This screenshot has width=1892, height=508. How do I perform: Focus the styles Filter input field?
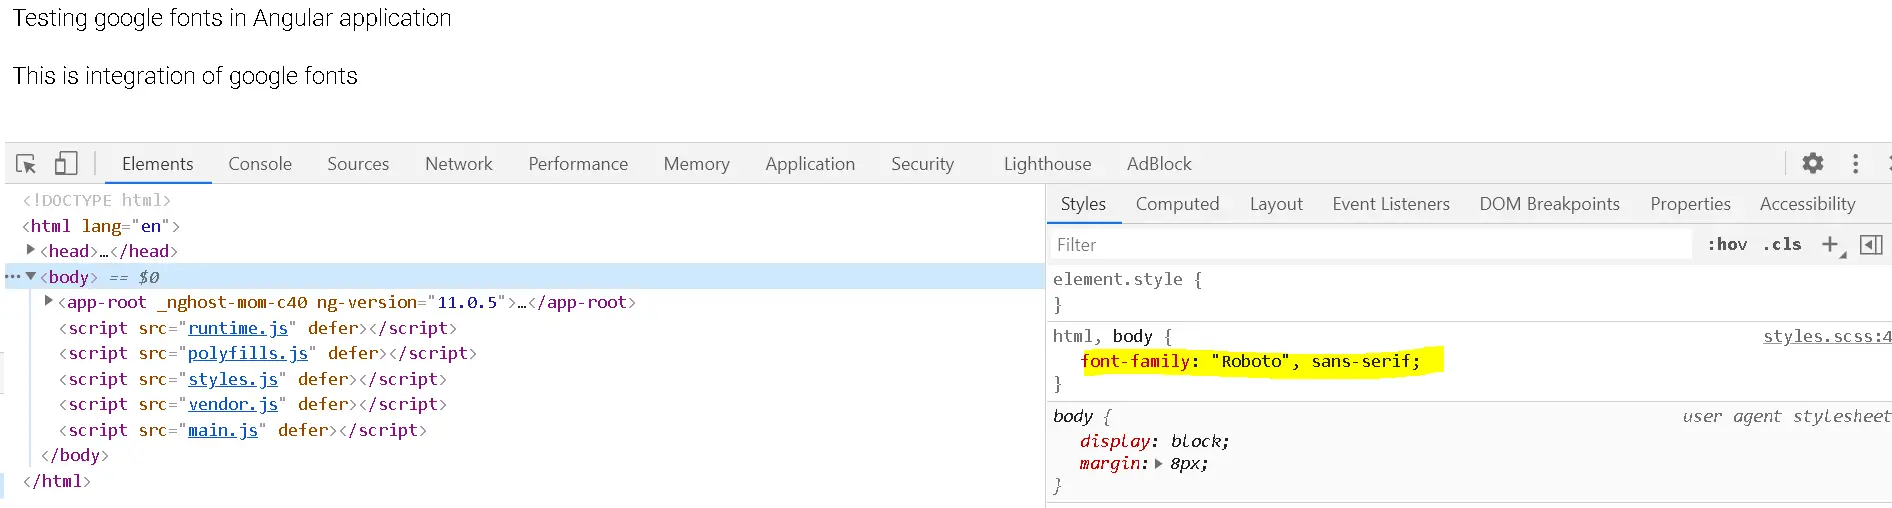(1370, 245)
